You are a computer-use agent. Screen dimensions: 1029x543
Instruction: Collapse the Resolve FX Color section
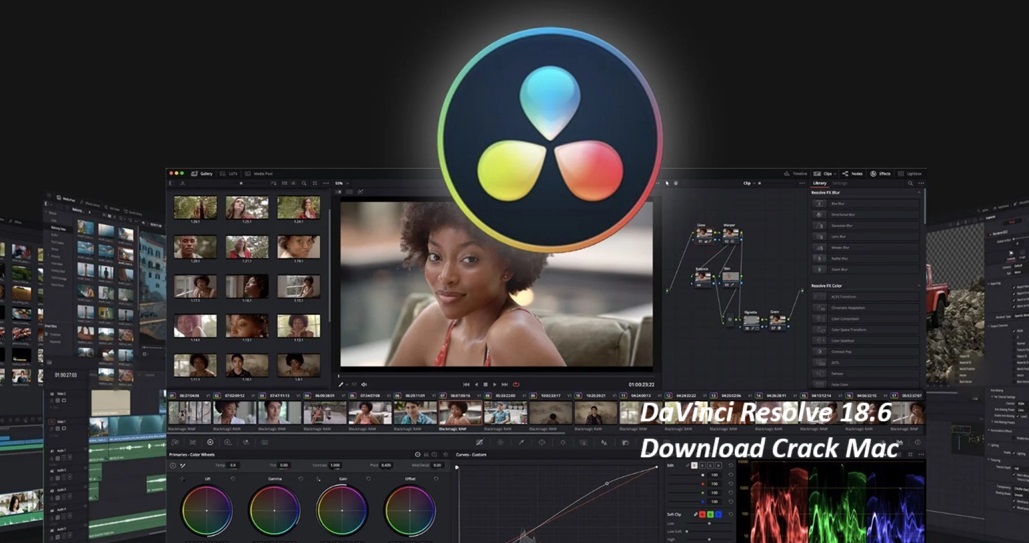coord(917,286)
